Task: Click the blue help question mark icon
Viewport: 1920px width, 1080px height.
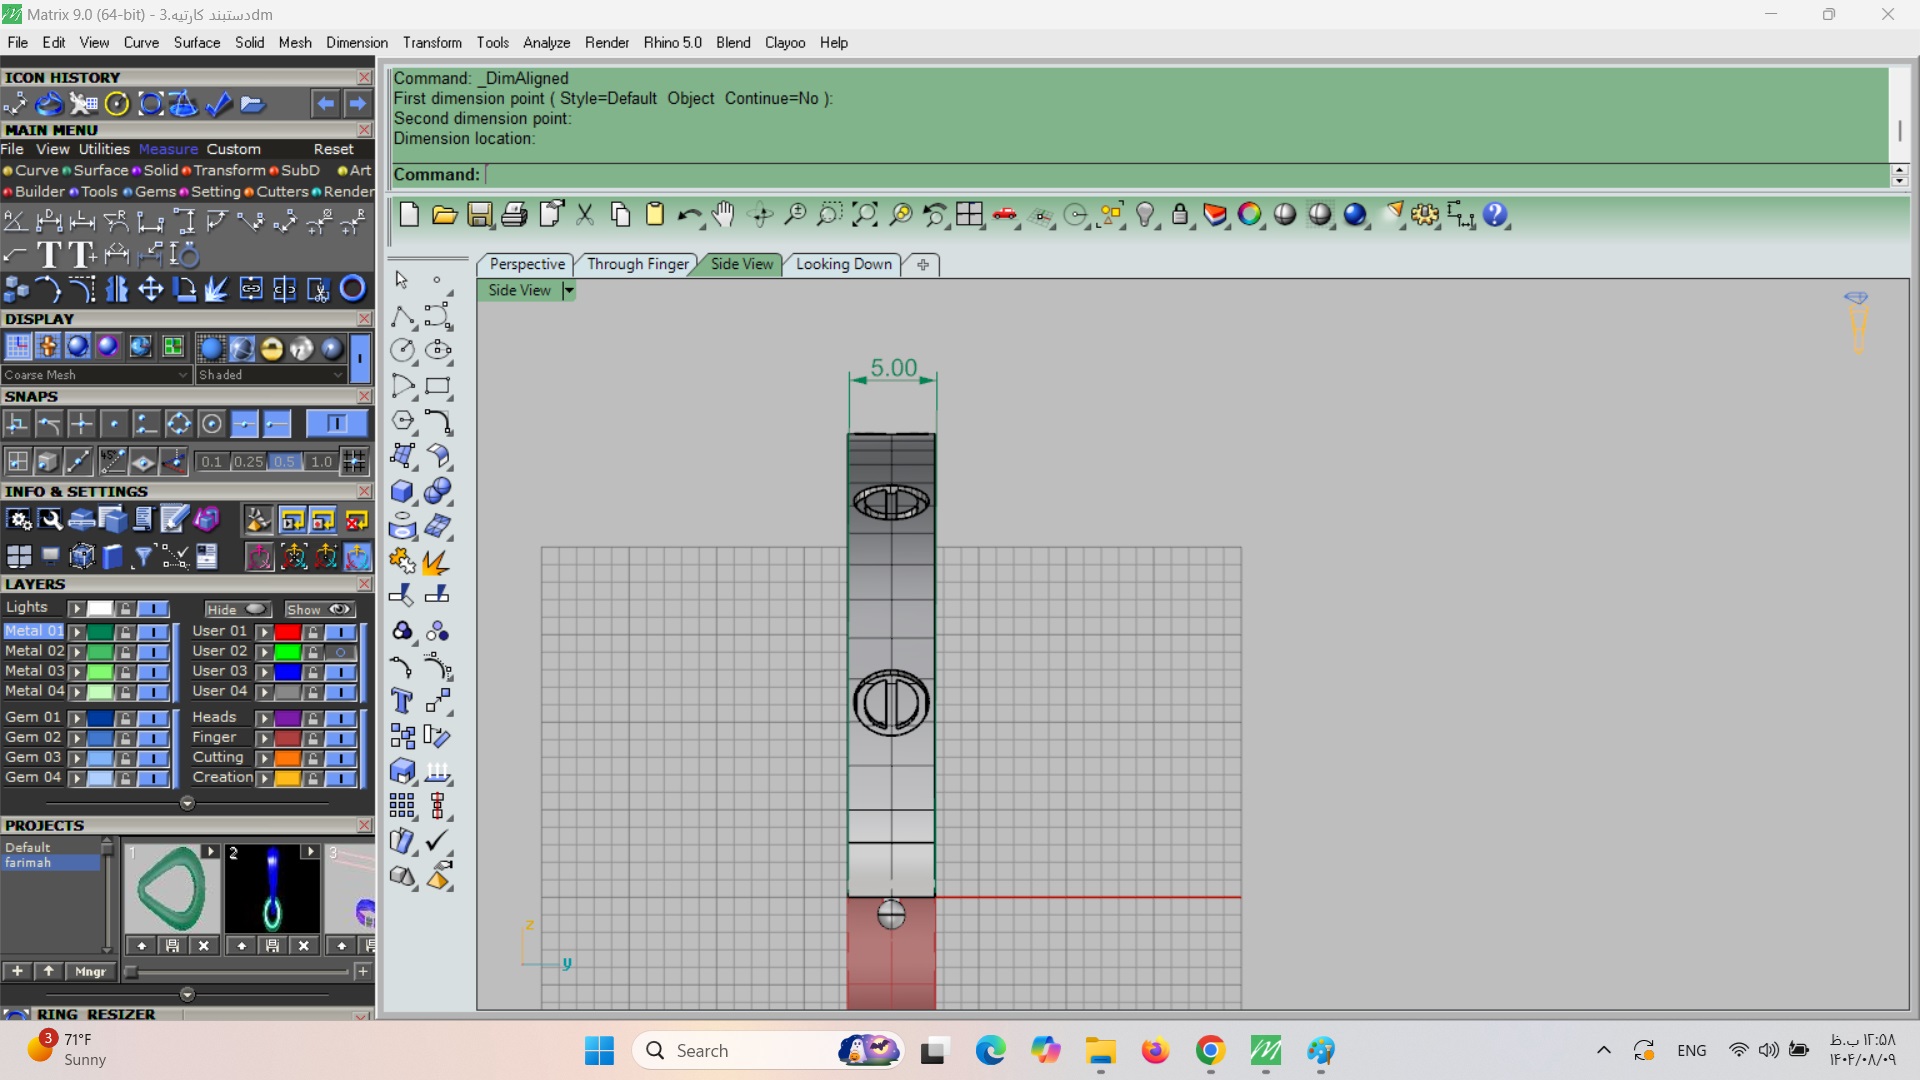Action: click(1495, 214)
